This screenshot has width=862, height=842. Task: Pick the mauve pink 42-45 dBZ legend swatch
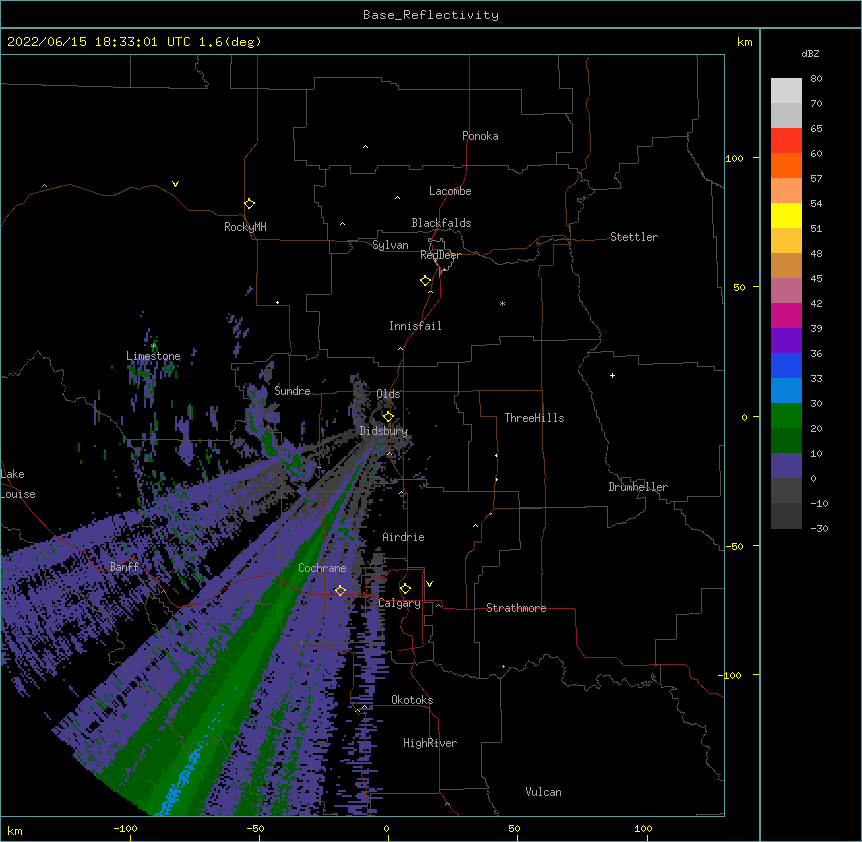click(x=786, y=291)
